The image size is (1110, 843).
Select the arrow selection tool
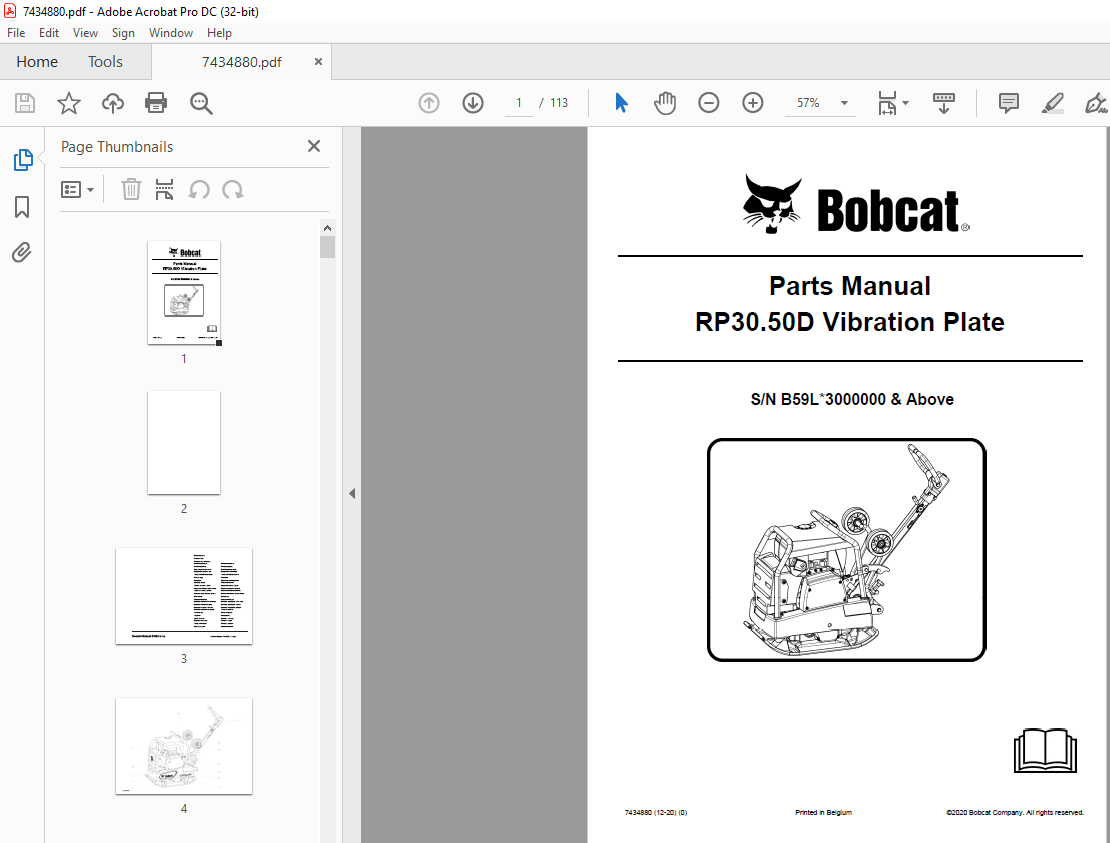[x=622, y=103]
